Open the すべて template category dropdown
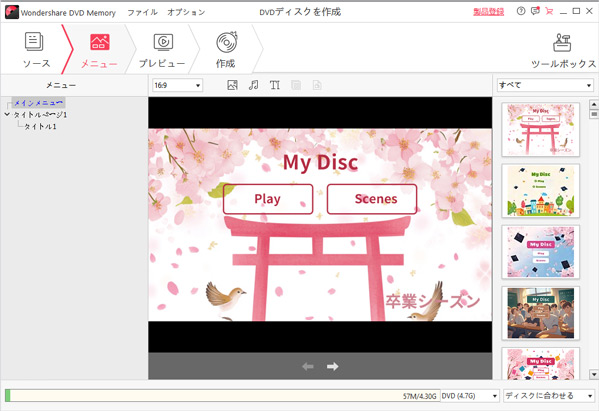The height and width of the screenshot is (411, 599). (545, 85)
